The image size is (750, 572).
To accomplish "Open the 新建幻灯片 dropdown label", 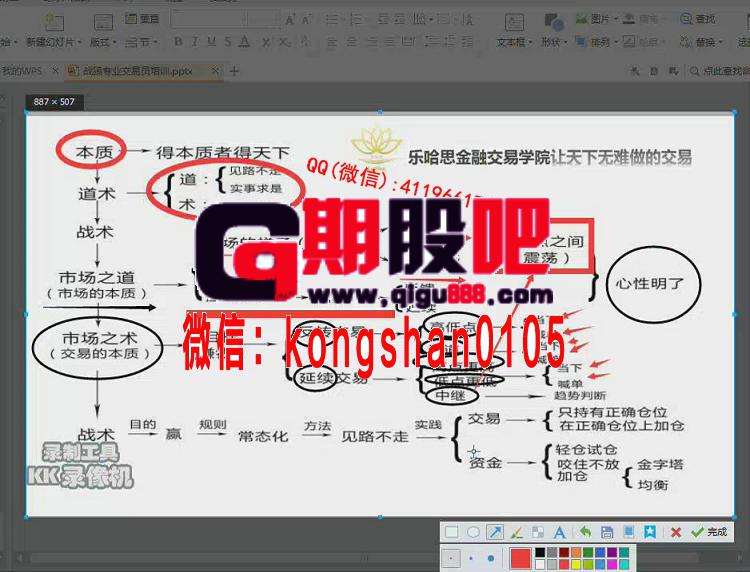I will pyautogui.click(x=54, y=43).
